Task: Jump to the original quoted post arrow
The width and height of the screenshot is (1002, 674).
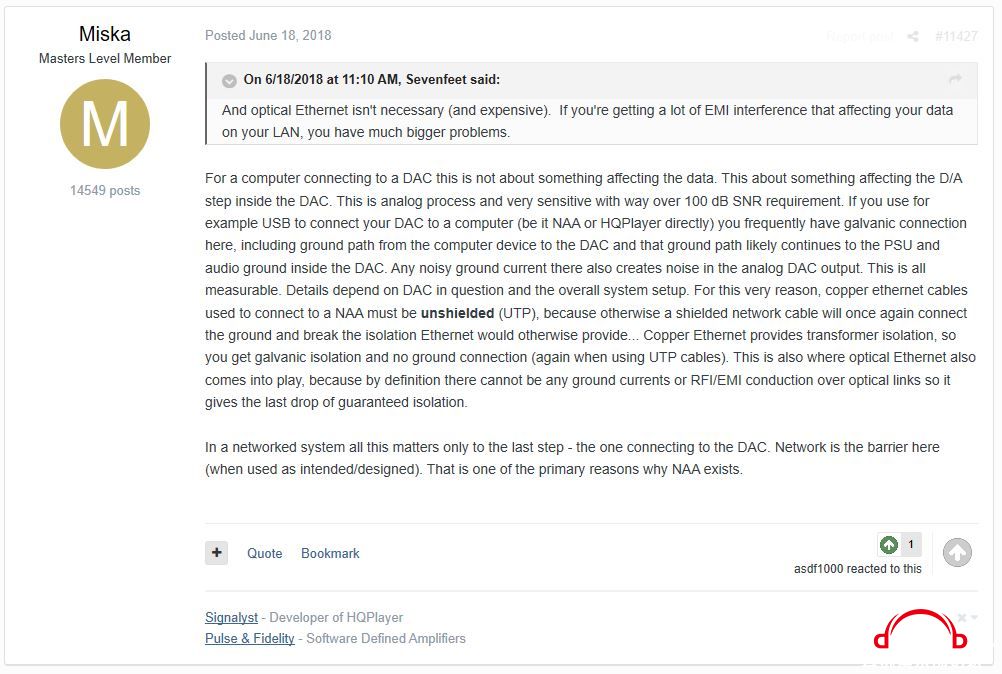Action: pos(955,79)
